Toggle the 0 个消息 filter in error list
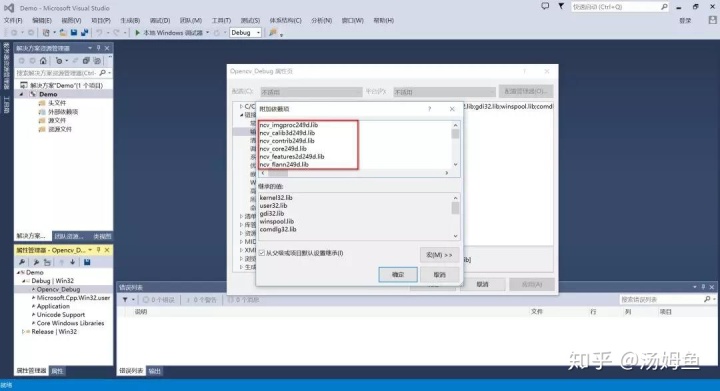 pyautogui.click(x=243, y=300)
